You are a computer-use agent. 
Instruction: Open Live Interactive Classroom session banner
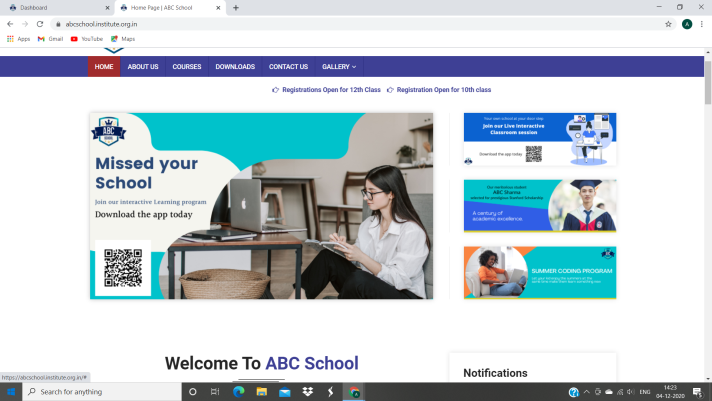pyautogui.click(x=540, y=139)
